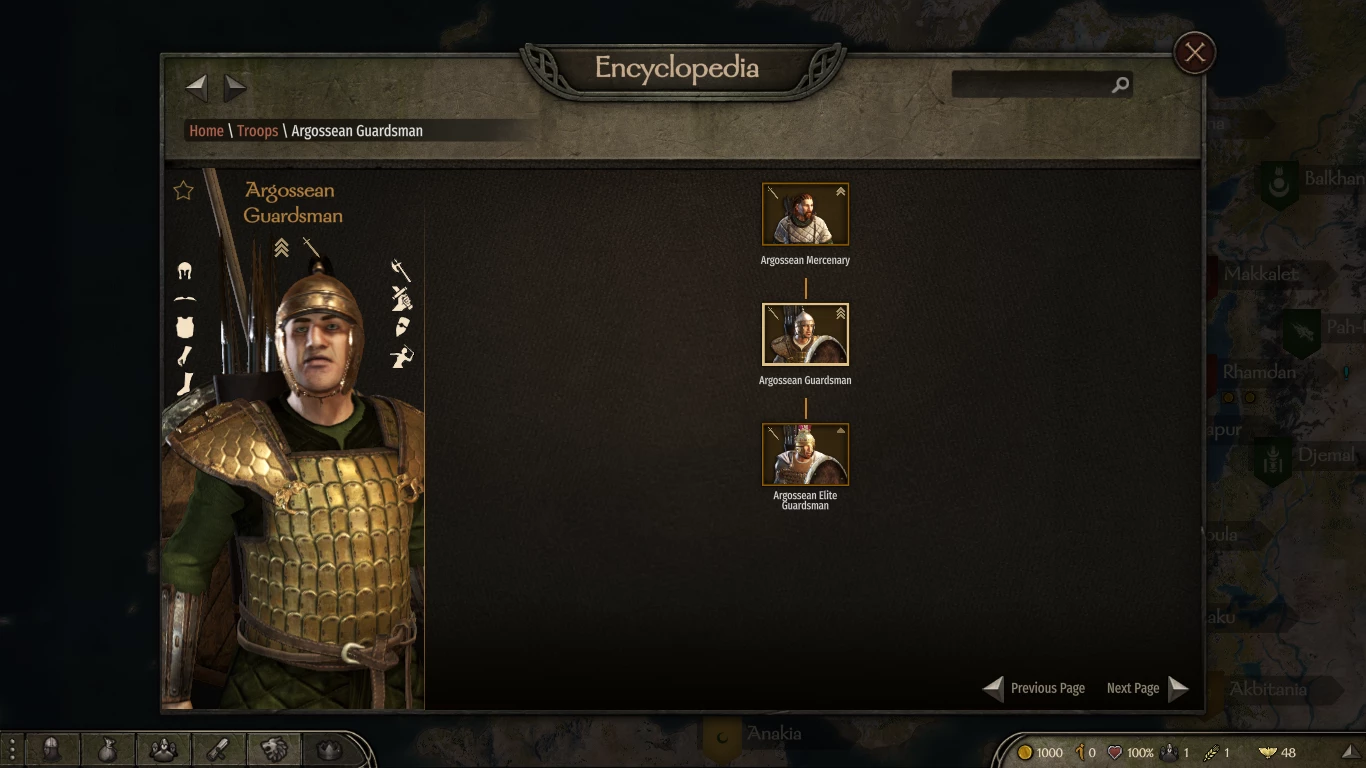The height and width of the screenshot is (768, 1366).
Task: Click the Next Page button
Action: (1147, 688)
